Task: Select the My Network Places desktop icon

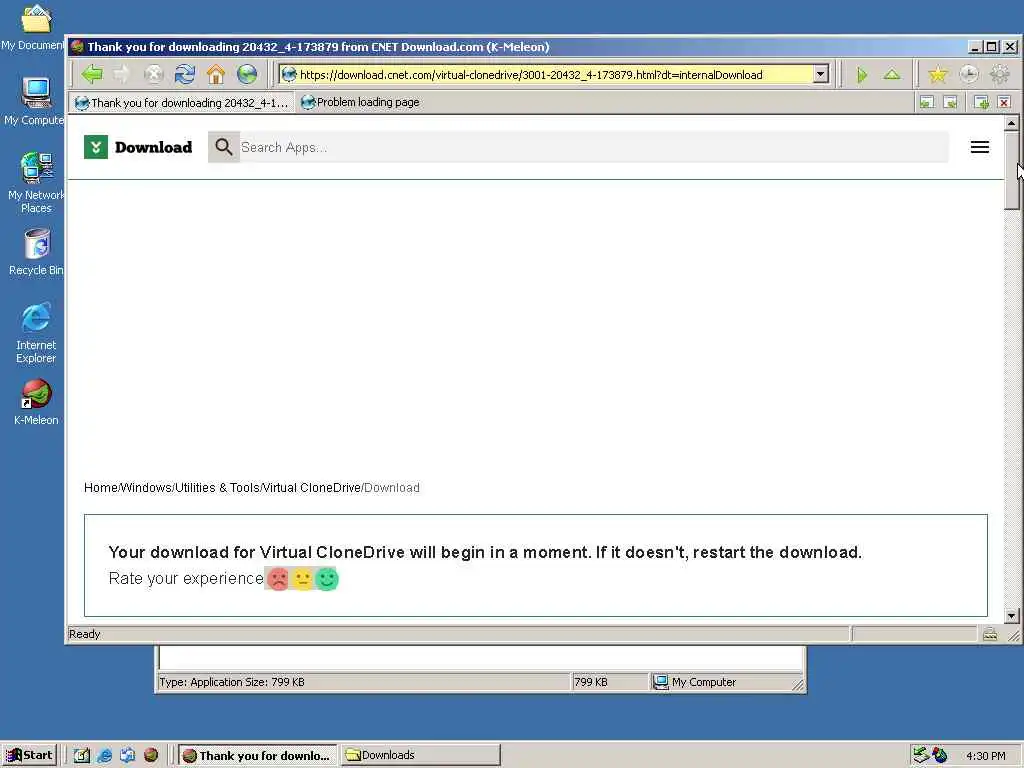Action: [36, 182]
